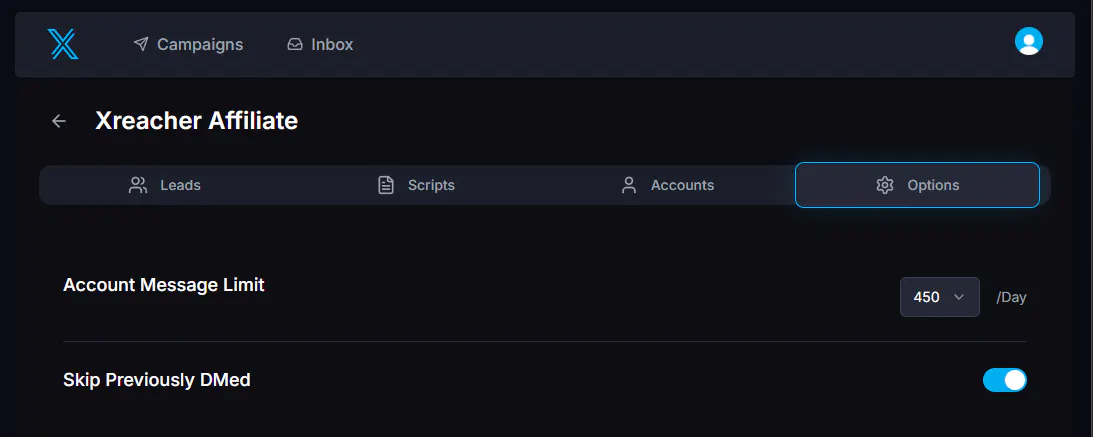Open the 450 message limit dropdown

coord(940,297)
